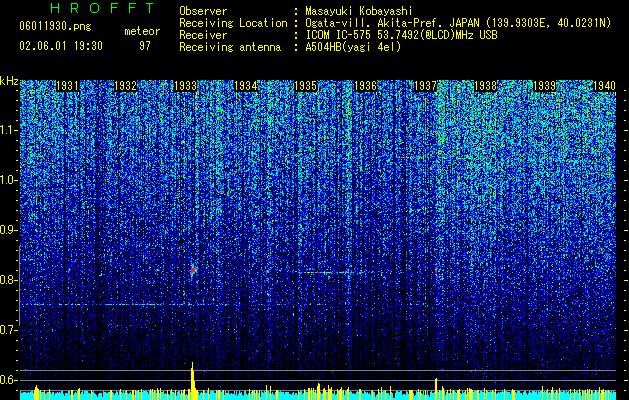Click the 1933 time marker

click(186, 86)
